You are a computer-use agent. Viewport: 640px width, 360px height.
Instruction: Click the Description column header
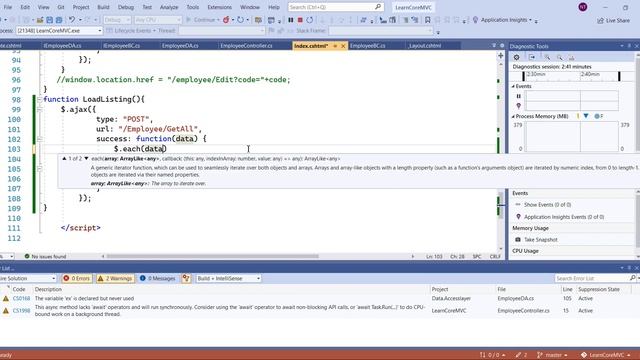click(x=48, y=289)
